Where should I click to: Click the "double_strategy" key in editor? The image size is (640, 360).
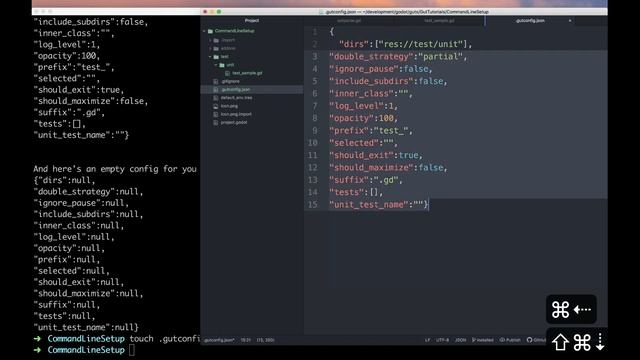[x=370, y=56]
